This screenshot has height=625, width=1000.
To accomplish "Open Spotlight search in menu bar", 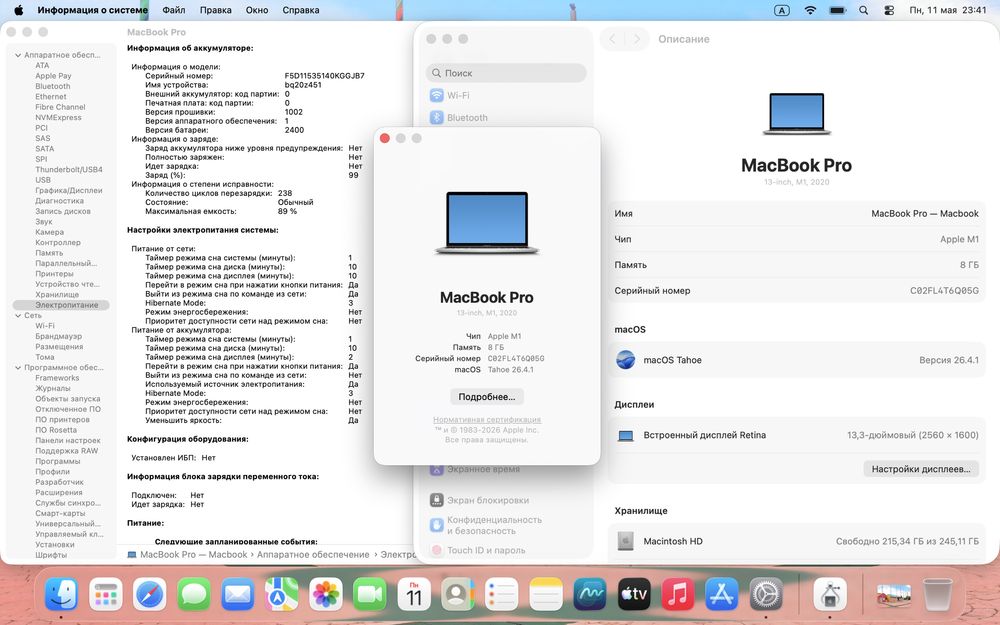I will click(x=864, y=10).
